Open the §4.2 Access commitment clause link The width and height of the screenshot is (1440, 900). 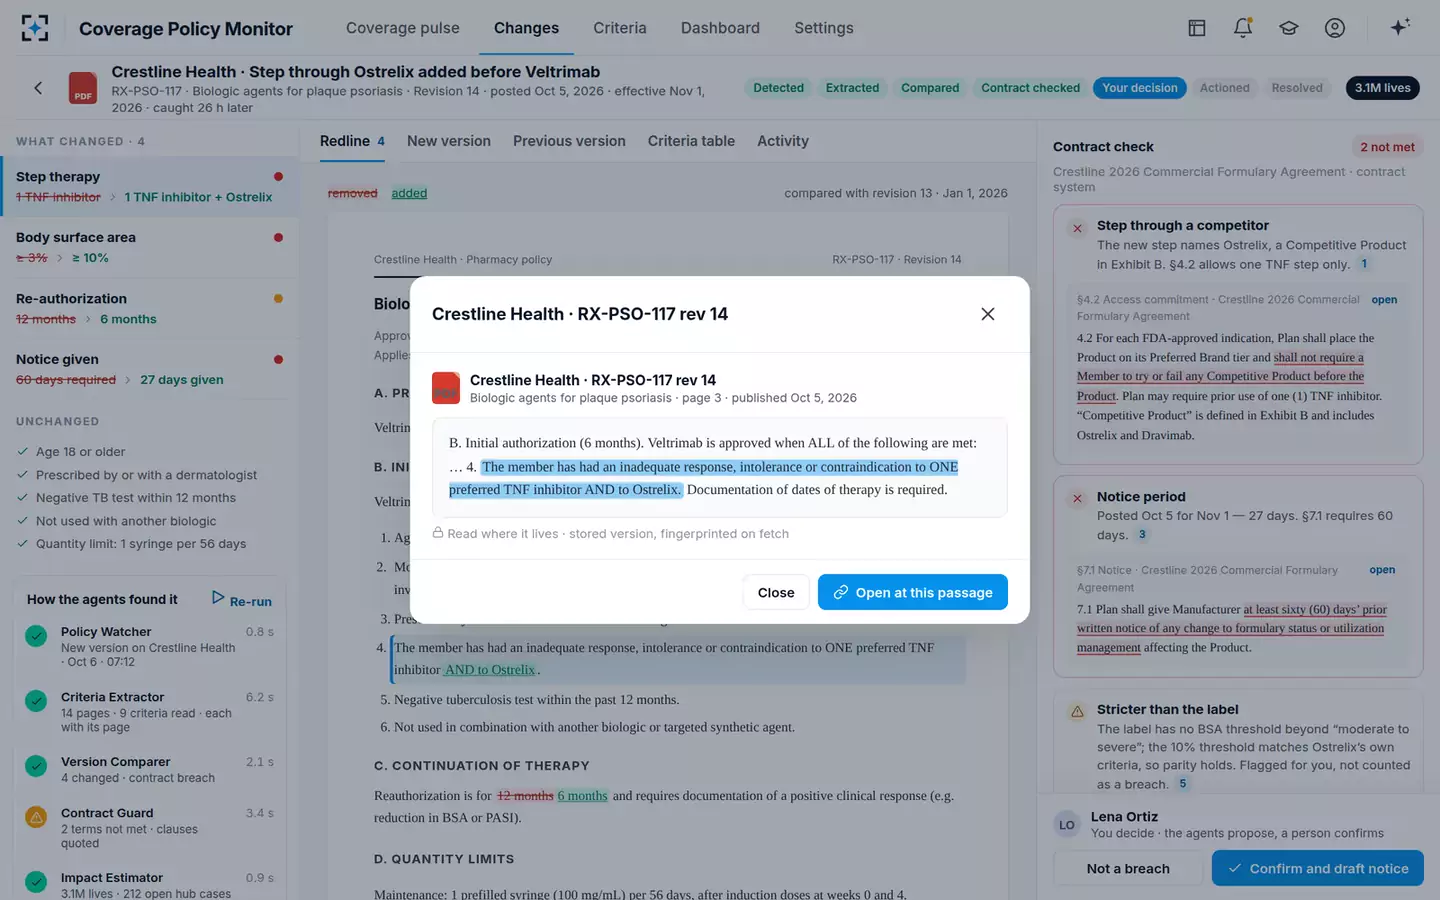click(x=1384, y=300)
